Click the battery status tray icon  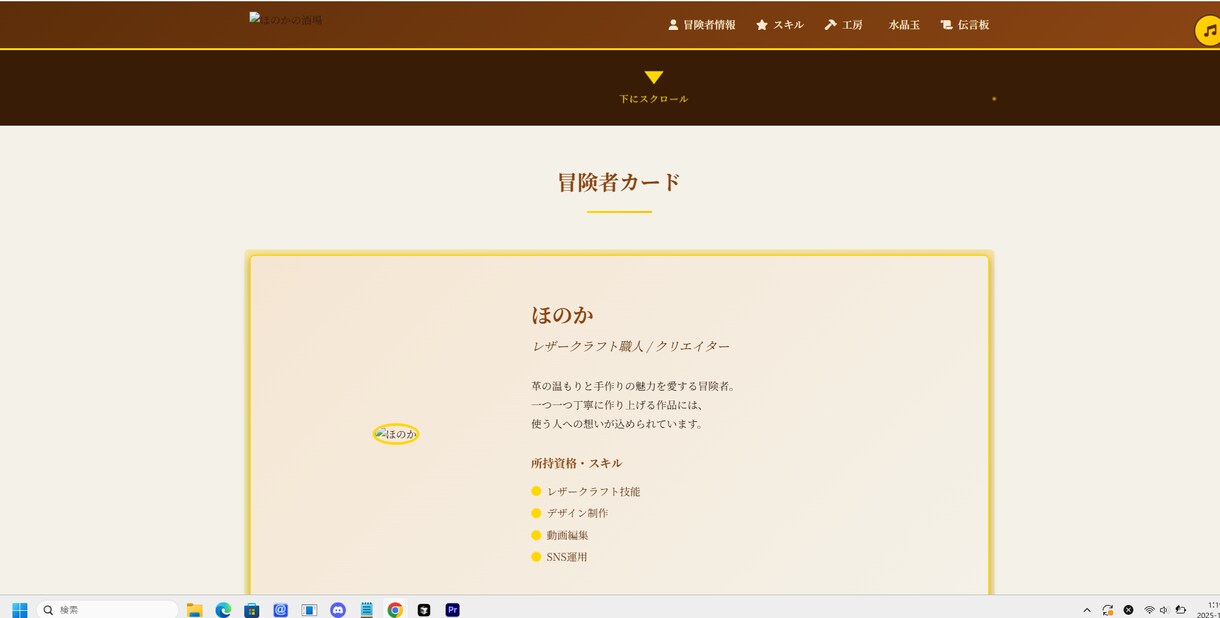pos(1181,610)
